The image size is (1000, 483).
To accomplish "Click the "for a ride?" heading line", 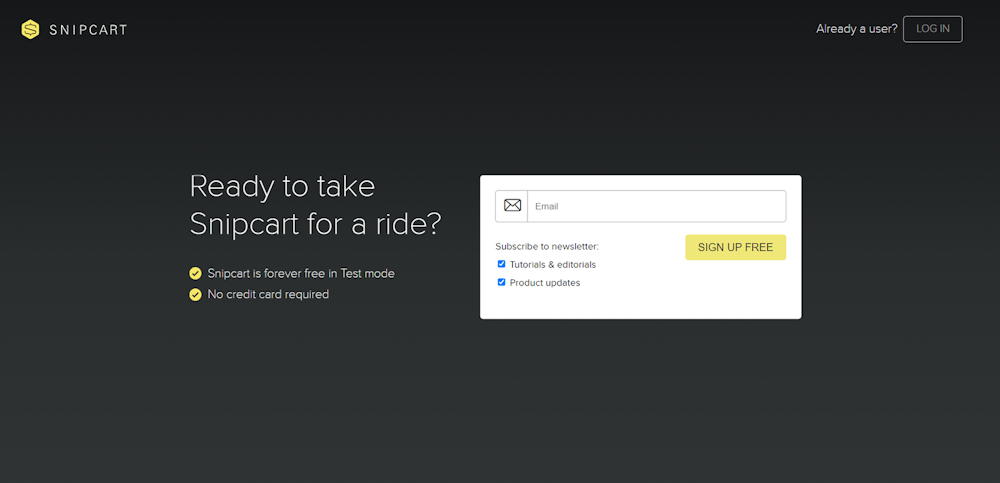I will [372, 224].
